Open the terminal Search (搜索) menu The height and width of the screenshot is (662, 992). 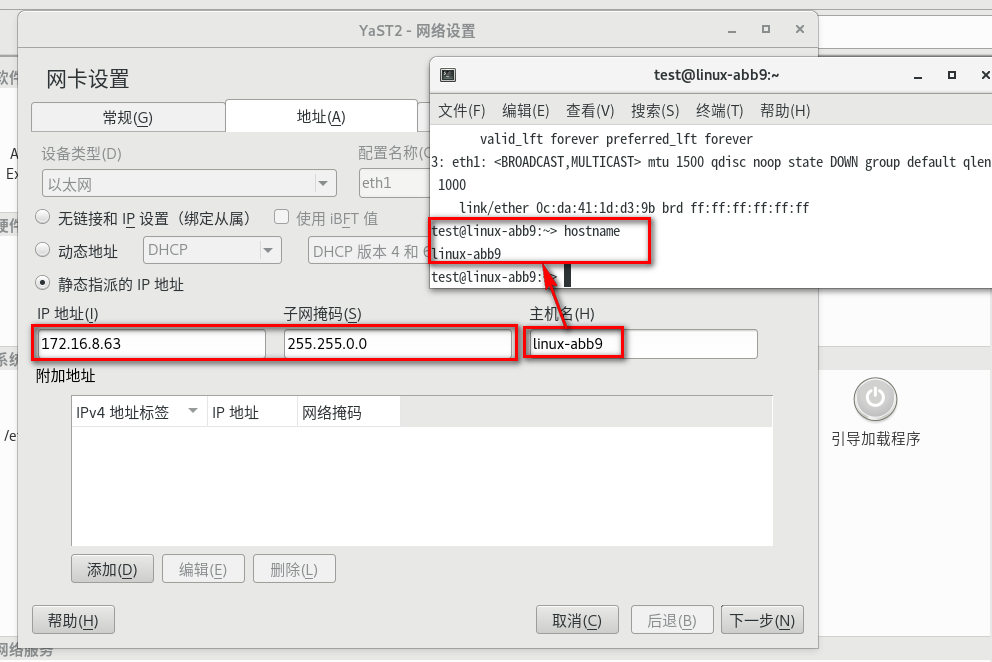(x=655, y=111)
